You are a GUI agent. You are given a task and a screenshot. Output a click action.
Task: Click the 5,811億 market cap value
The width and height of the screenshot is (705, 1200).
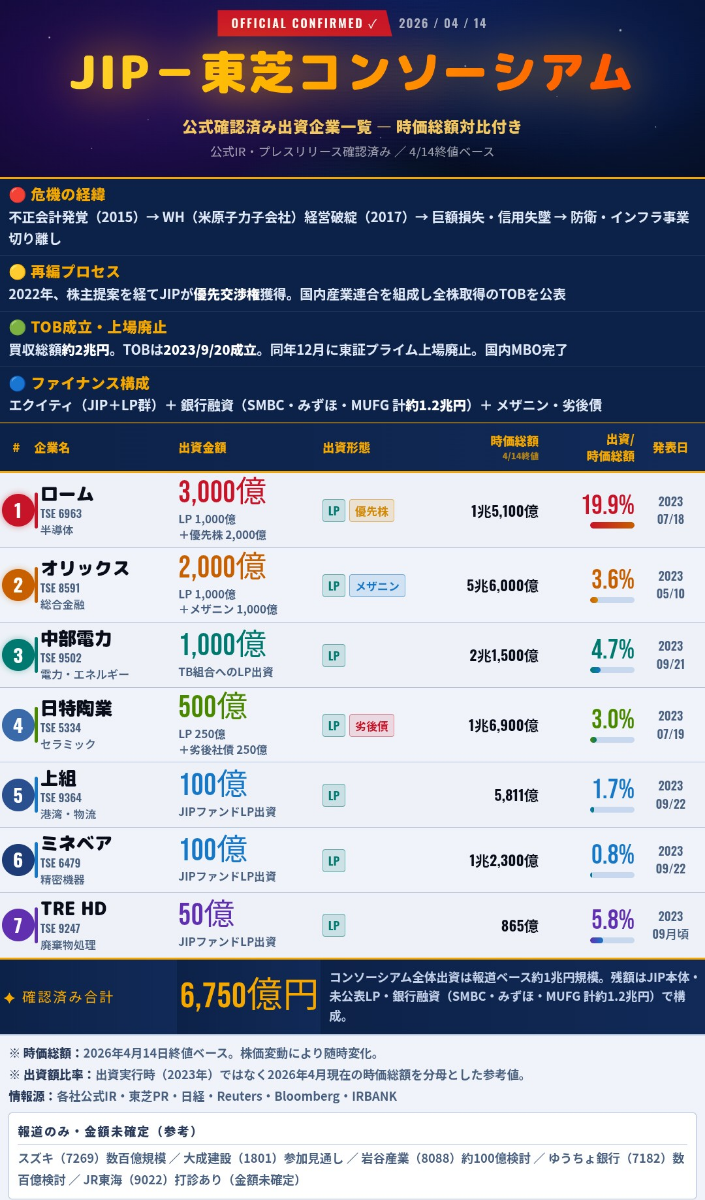516,796
